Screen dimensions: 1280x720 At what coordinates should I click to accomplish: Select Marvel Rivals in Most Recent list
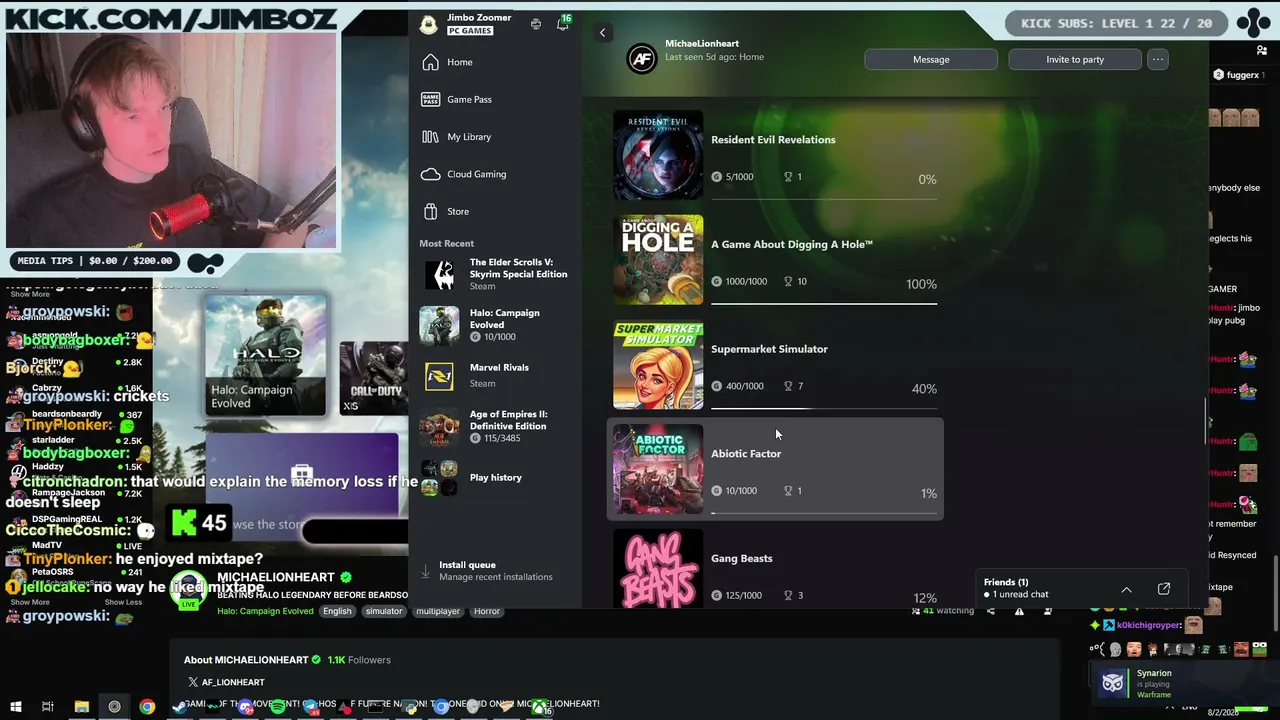coord(495,375)
